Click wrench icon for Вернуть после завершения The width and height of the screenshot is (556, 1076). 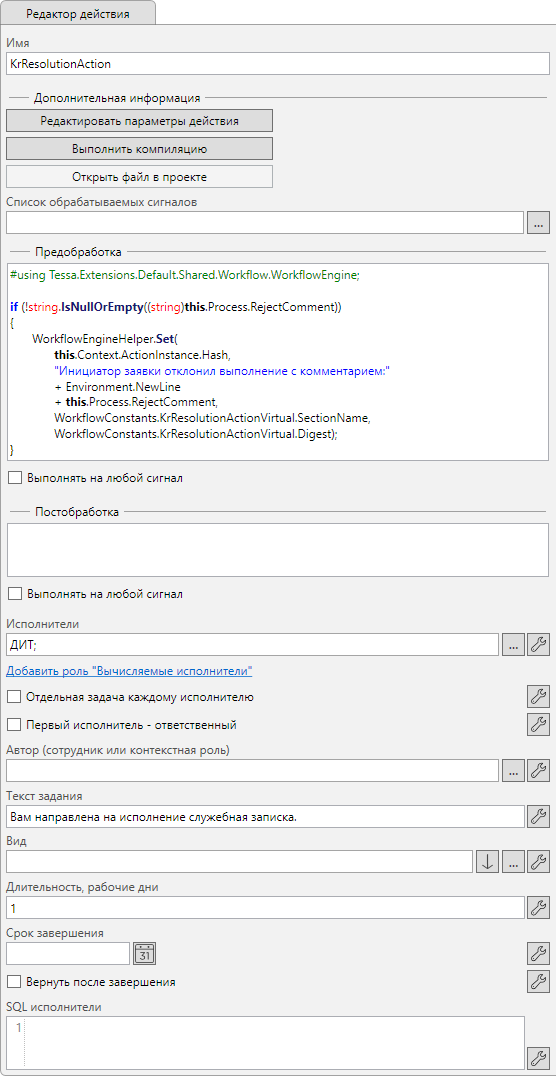tap(538, 981)
